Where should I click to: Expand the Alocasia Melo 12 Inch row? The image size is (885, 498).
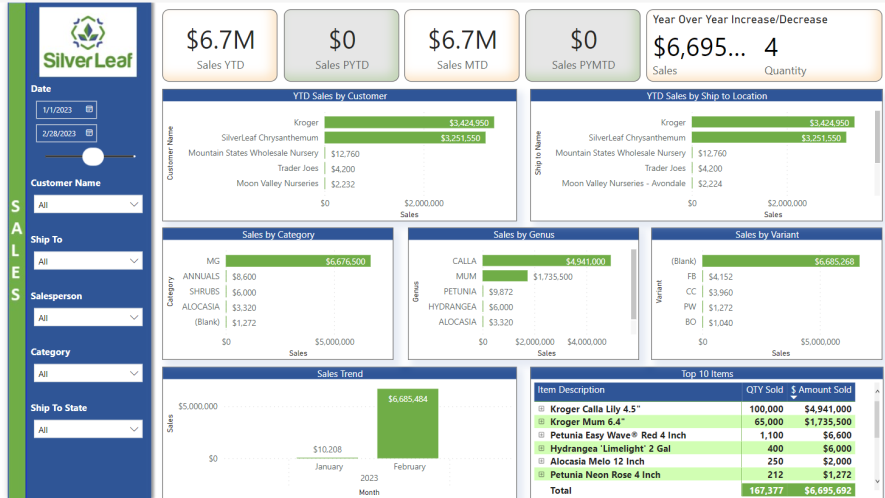pos(541,461)
